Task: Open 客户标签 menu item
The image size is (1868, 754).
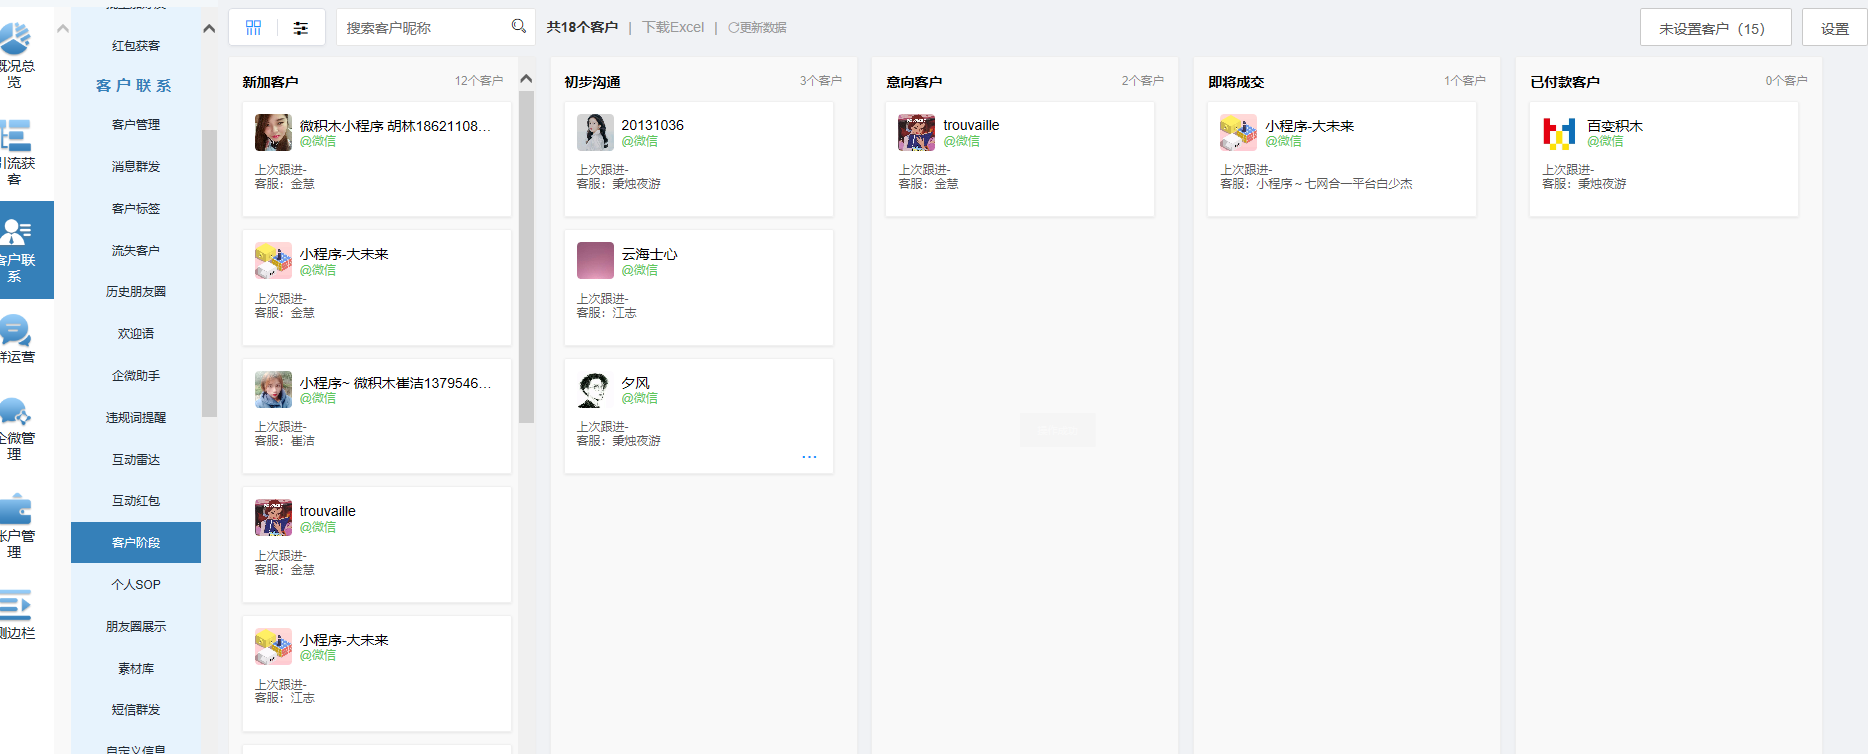Action: tap(136, 209)
